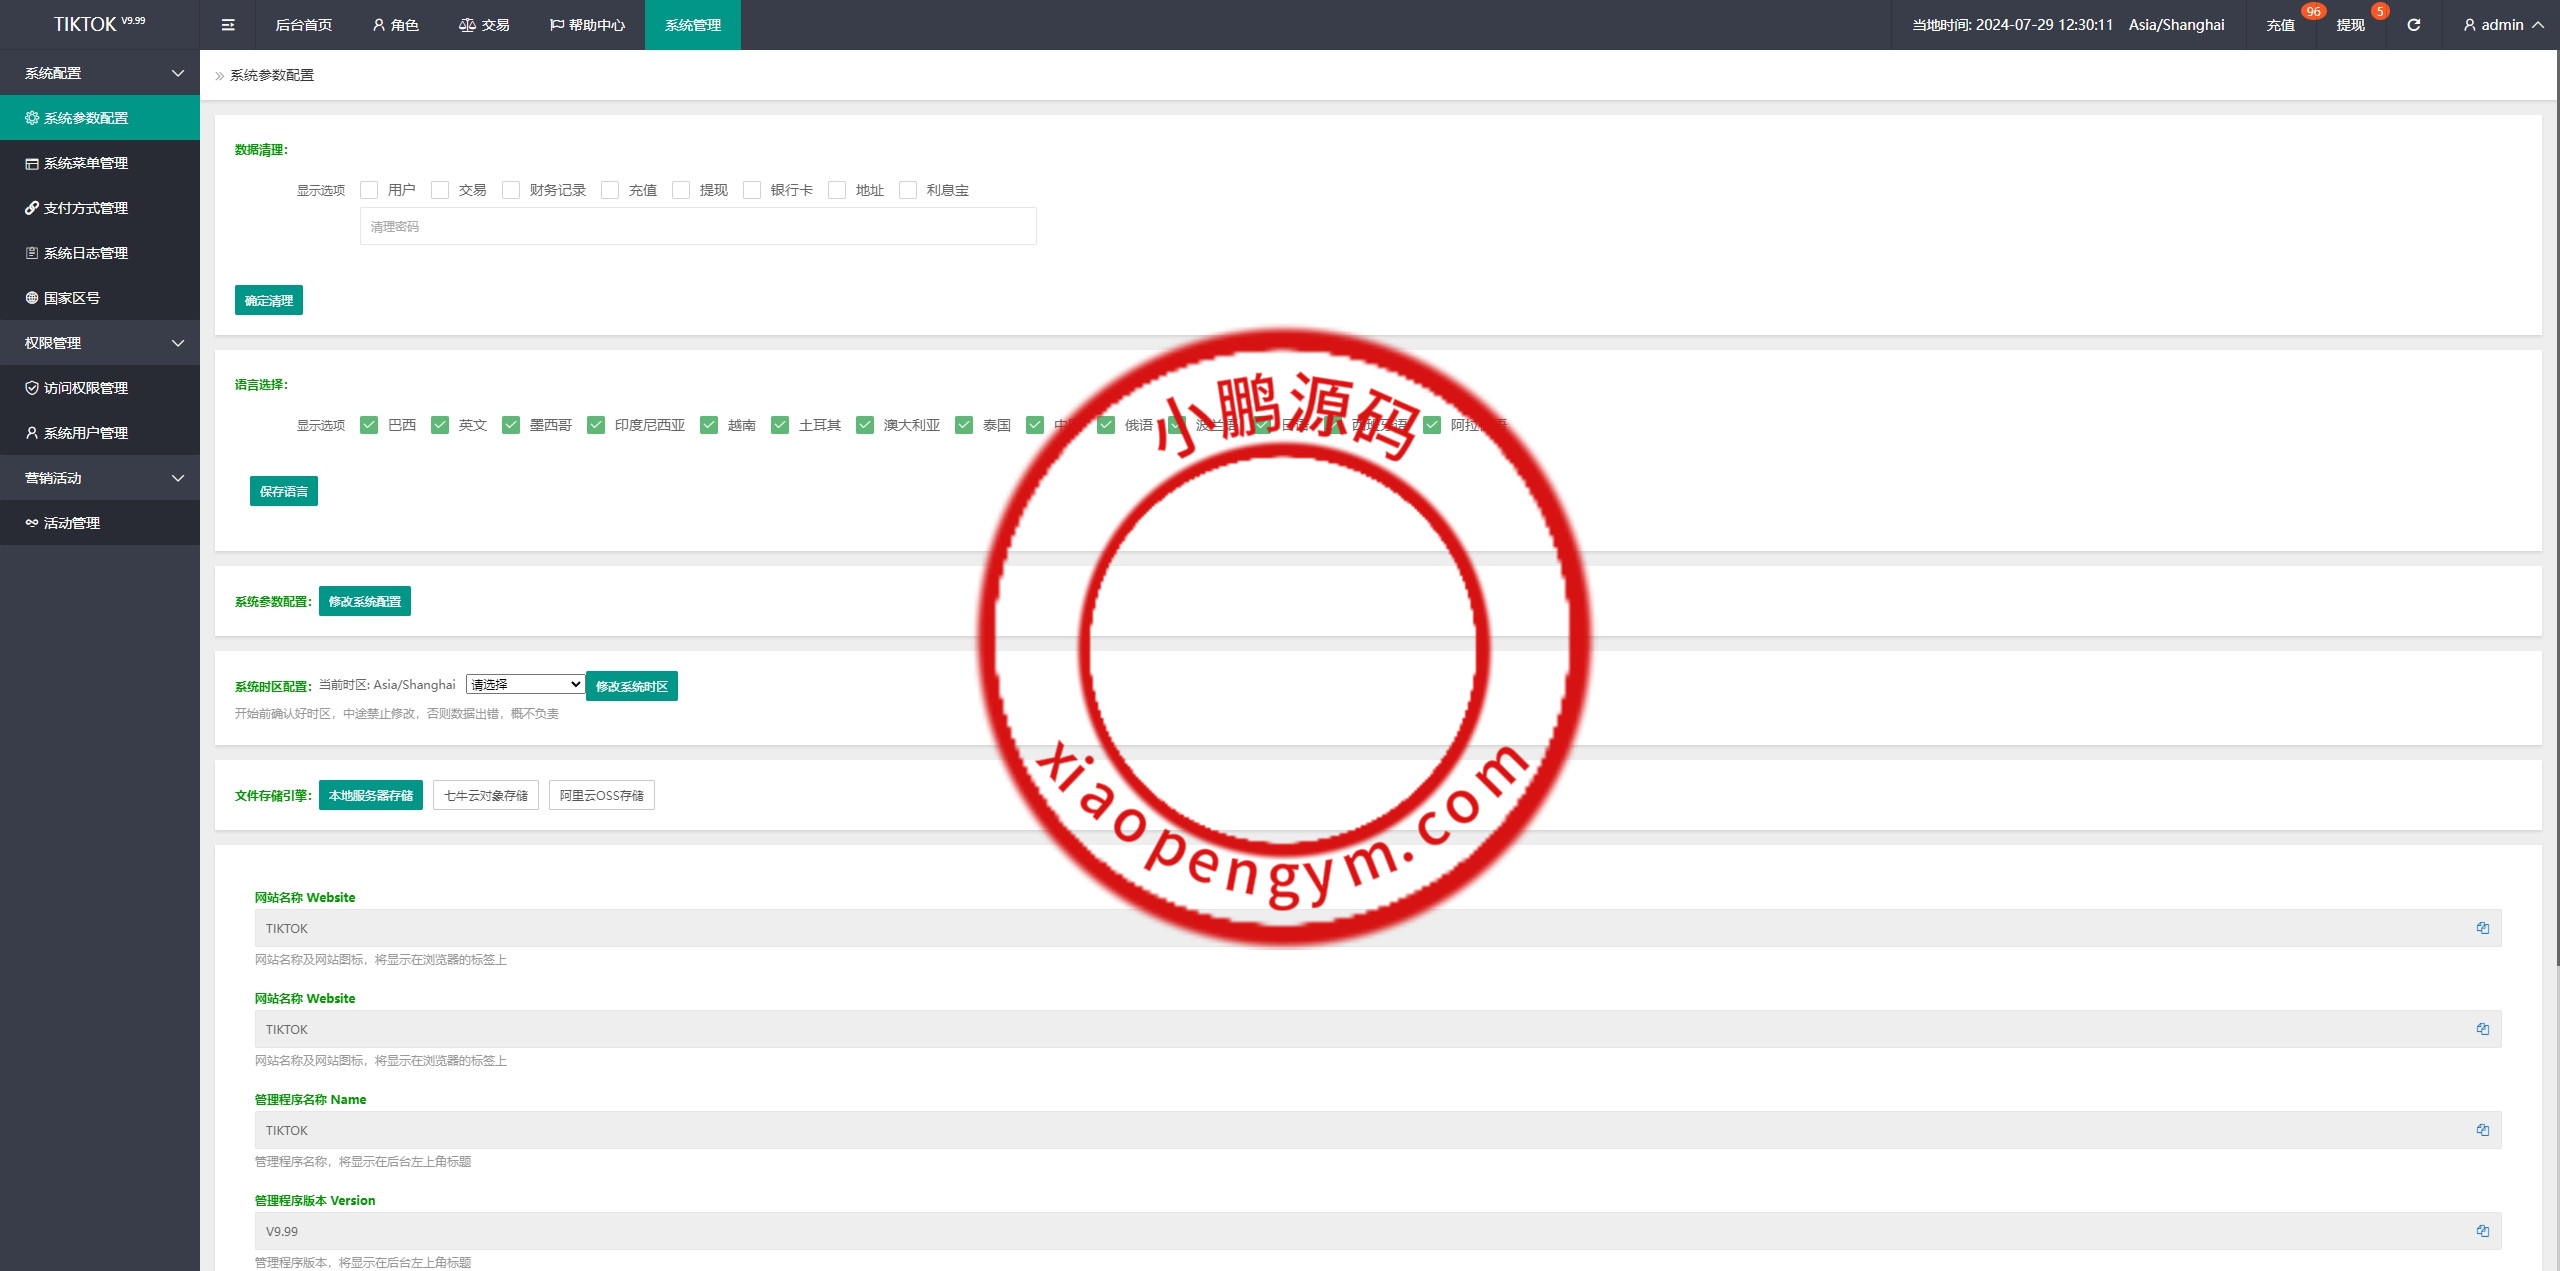Expand the admin user menu
The height and width of the screenshot is (1271, 2560).
click(2502, 25)
